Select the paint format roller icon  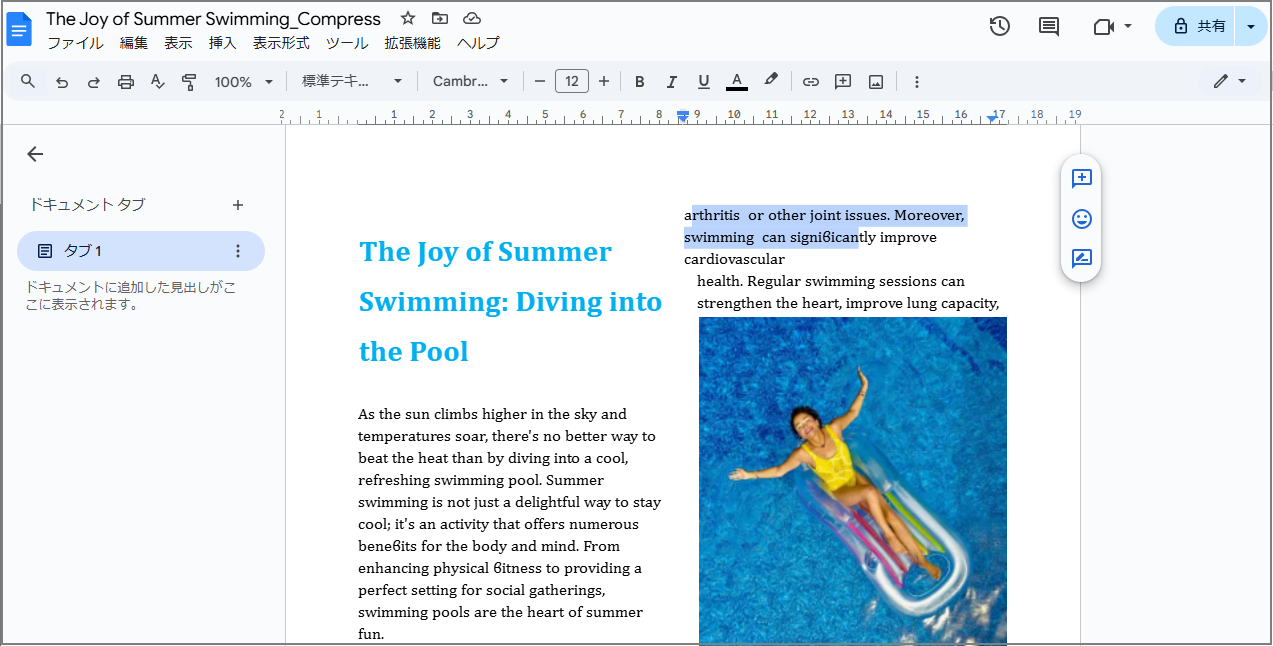coord(189,82)
